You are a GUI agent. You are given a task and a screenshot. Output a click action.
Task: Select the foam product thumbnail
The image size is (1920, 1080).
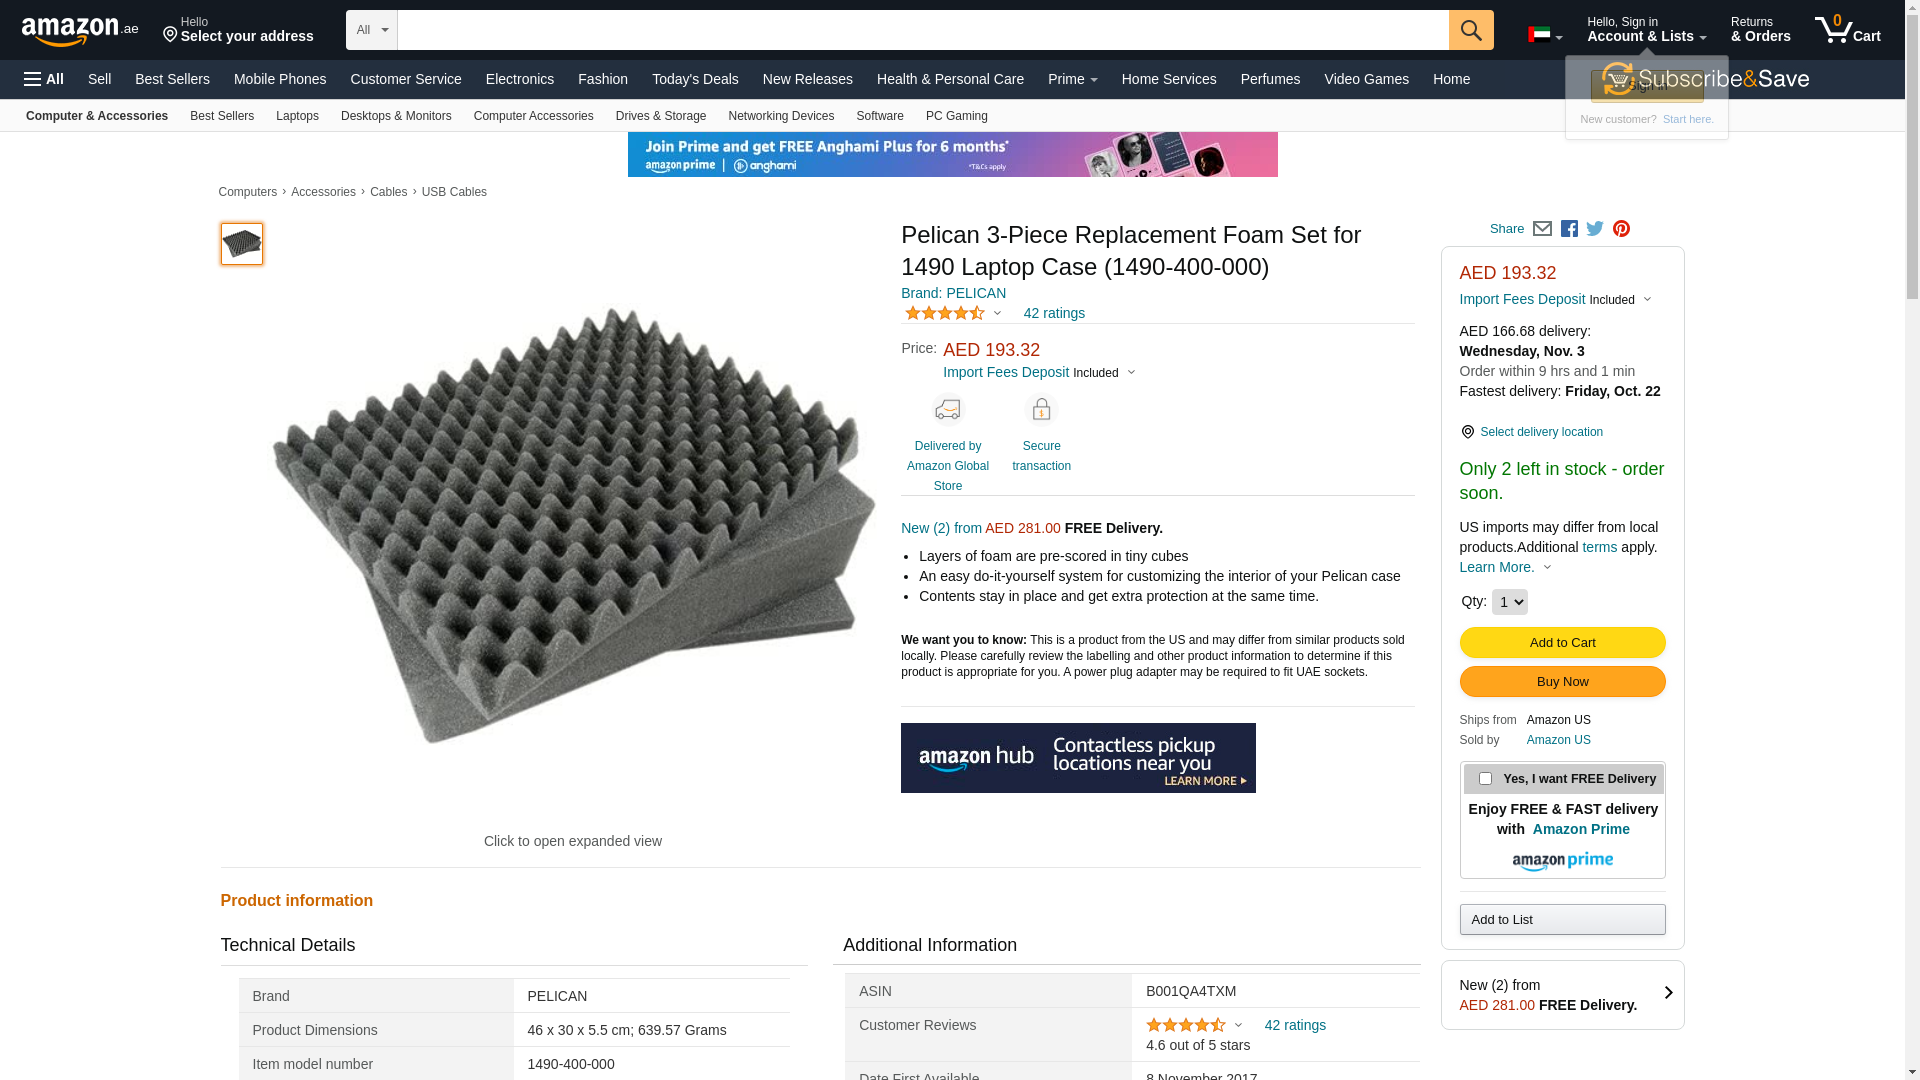(242, 244)
